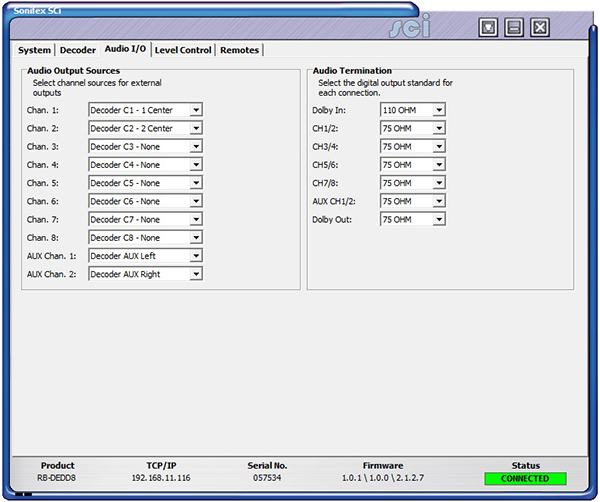Screen dimensions: 600x502
Task: Switch to the System tab
Action: (34, 50)
